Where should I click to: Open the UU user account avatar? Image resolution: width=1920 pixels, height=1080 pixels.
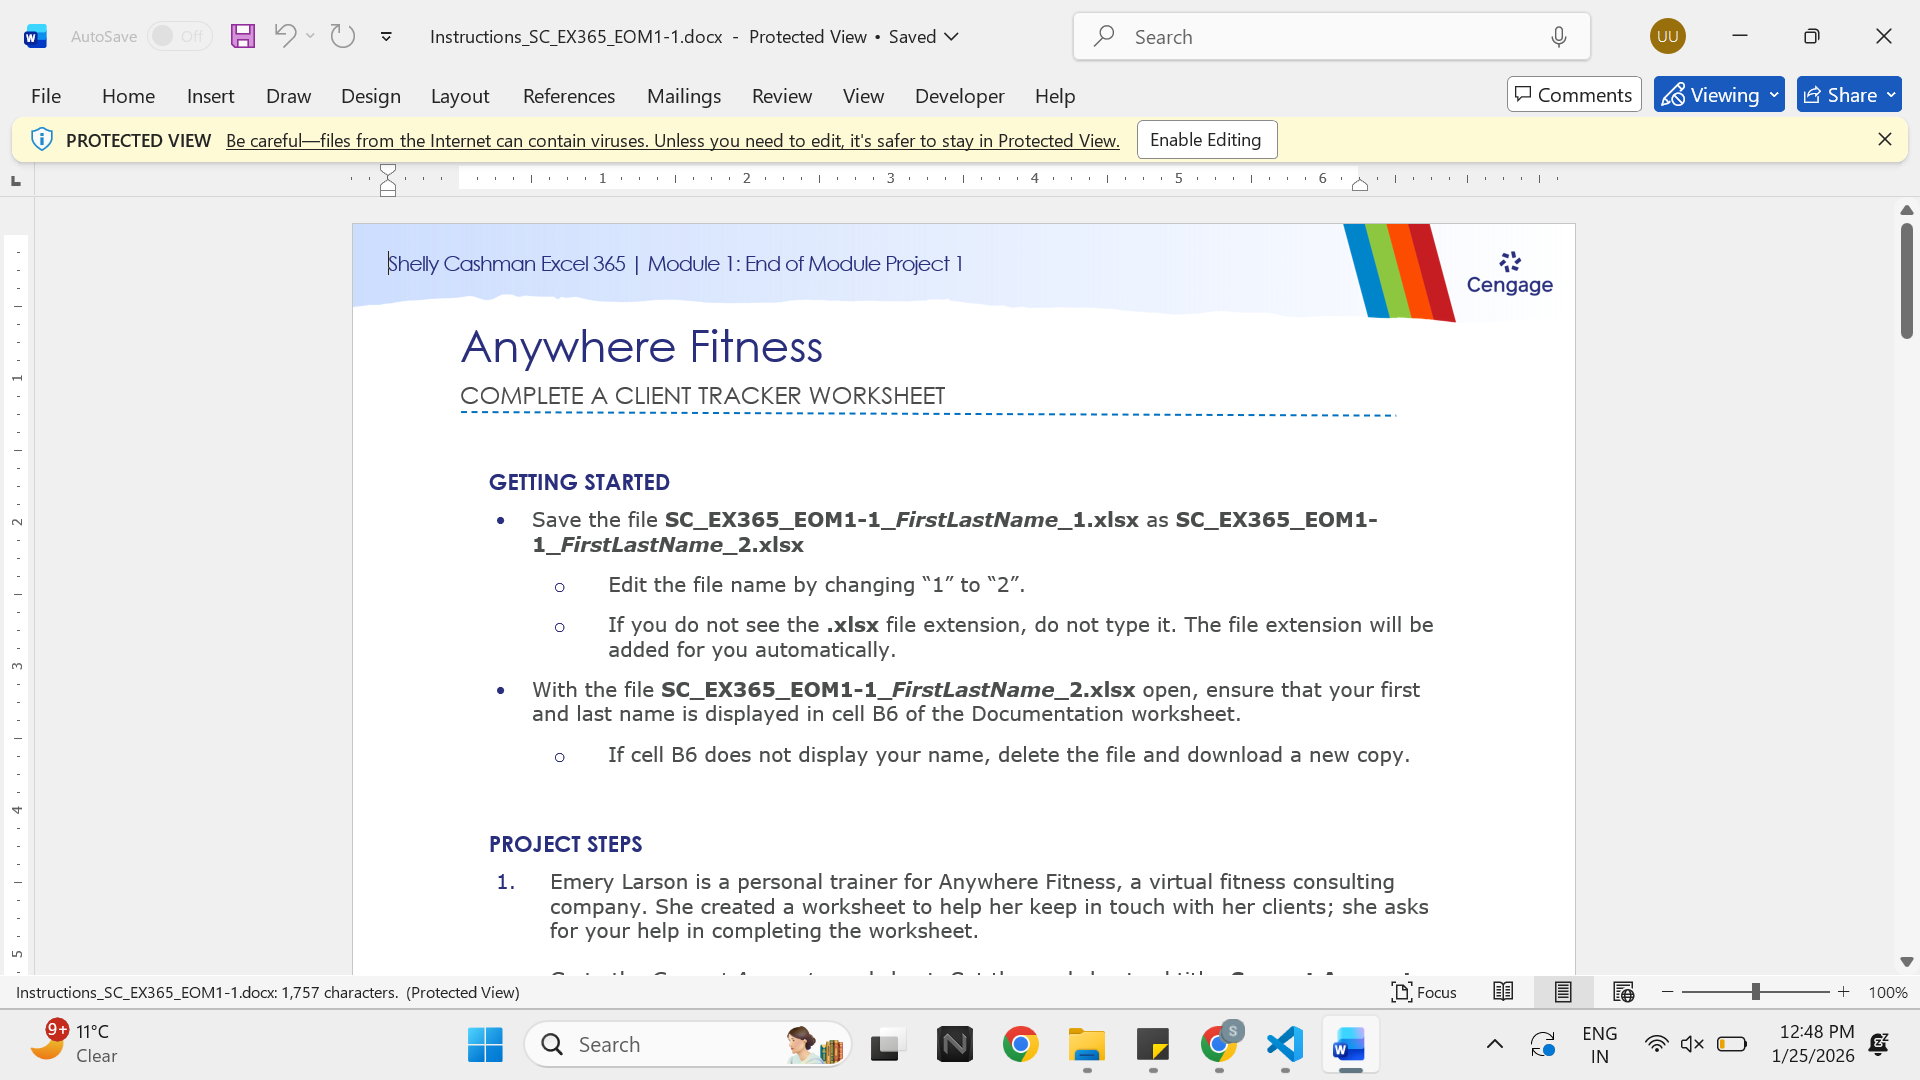pos(1667,36)
